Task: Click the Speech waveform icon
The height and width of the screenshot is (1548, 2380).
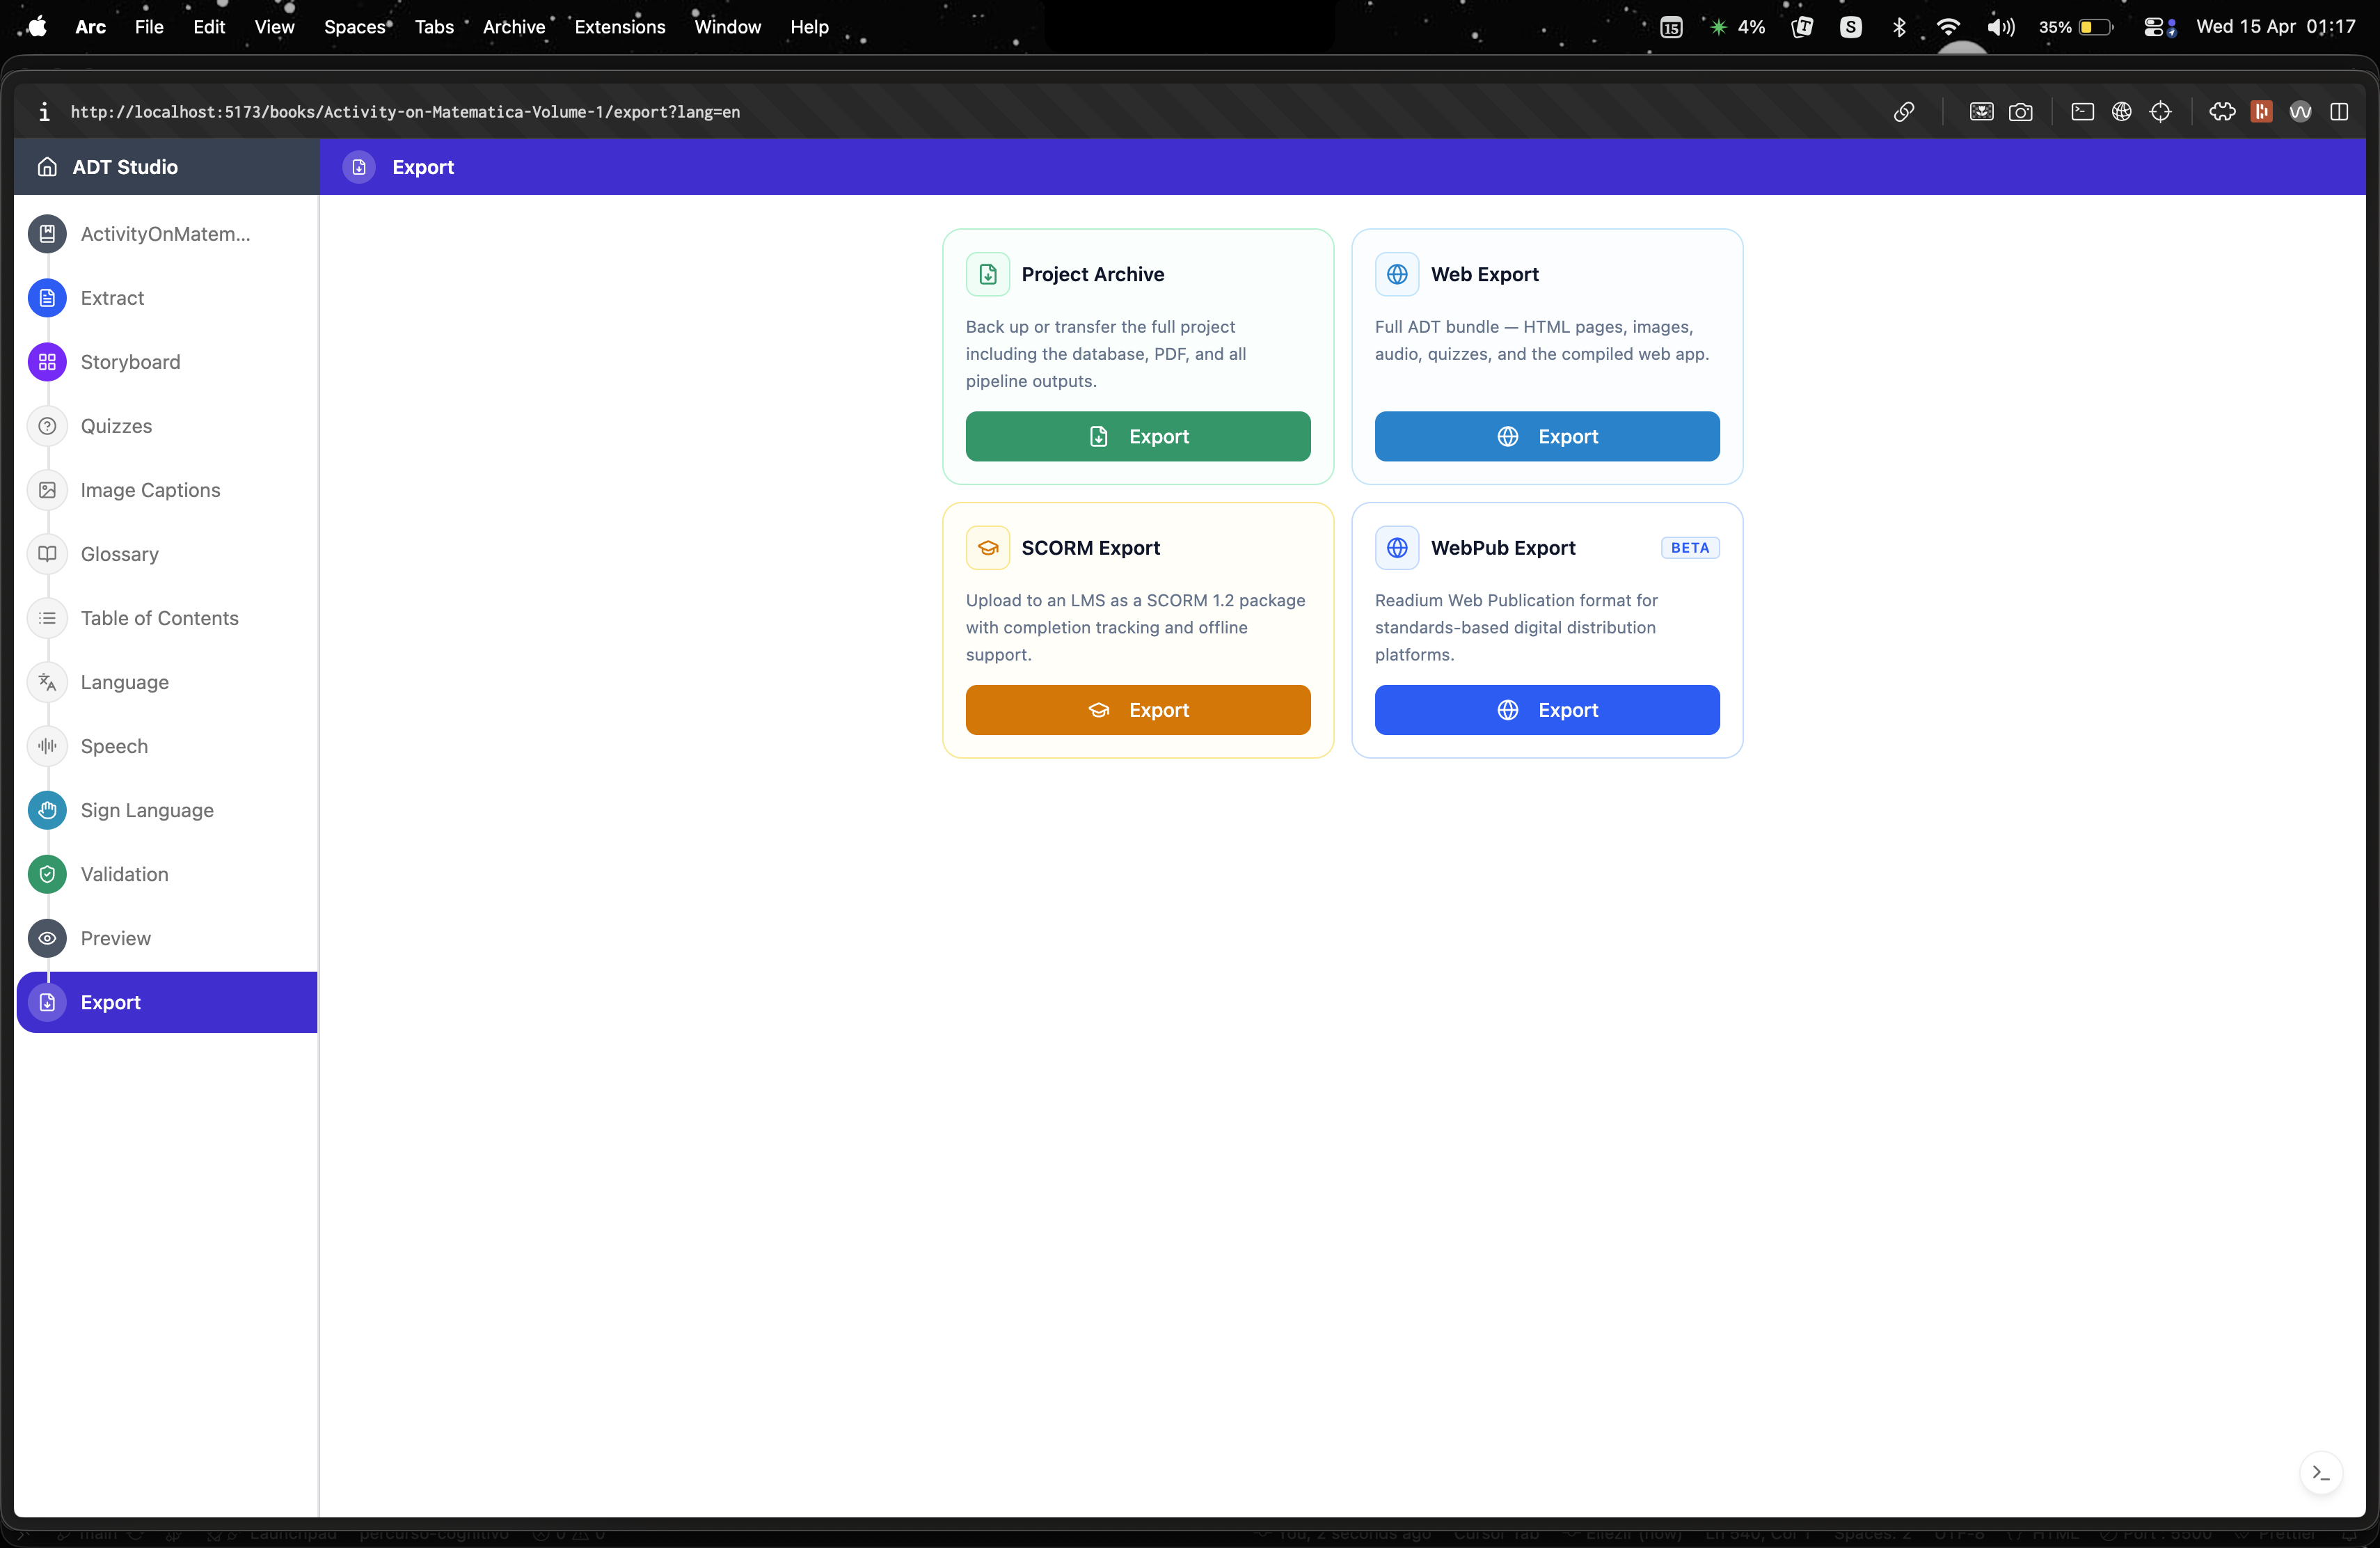Action: (x=47, y=746)
